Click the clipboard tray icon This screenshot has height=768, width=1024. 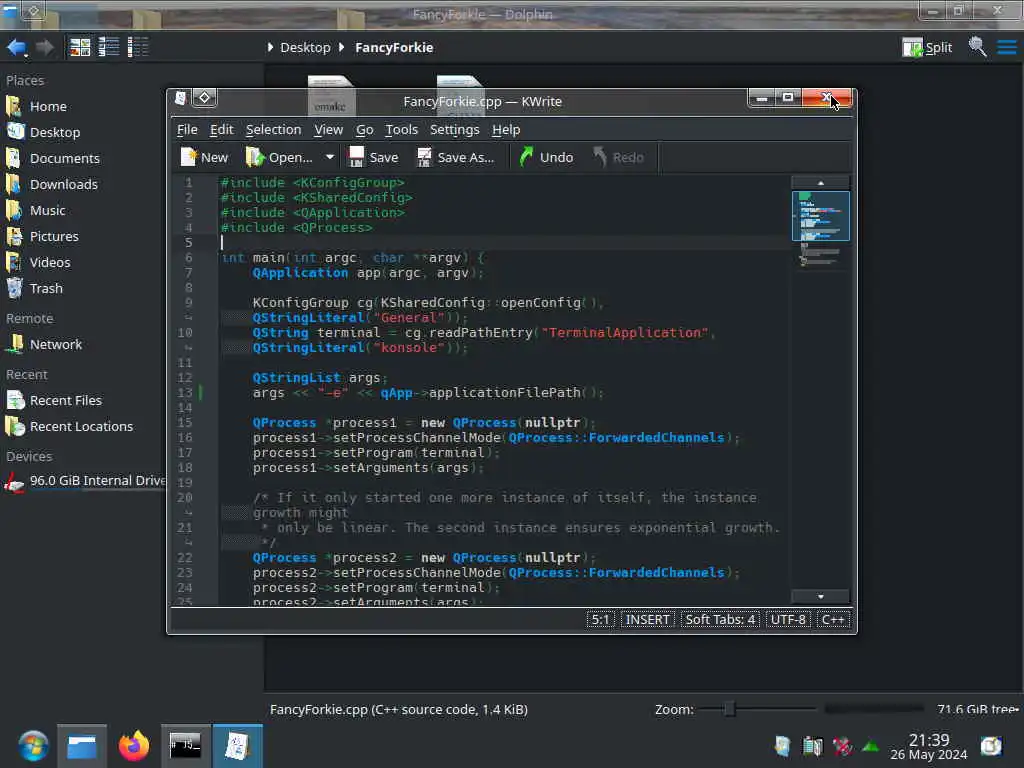tap(782, 746)
